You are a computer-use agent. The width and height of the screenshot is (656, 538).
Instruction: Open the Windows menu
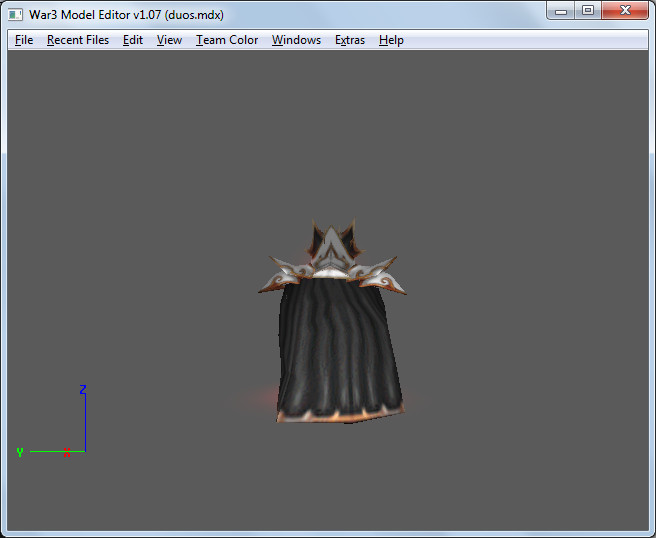[296, 40]
